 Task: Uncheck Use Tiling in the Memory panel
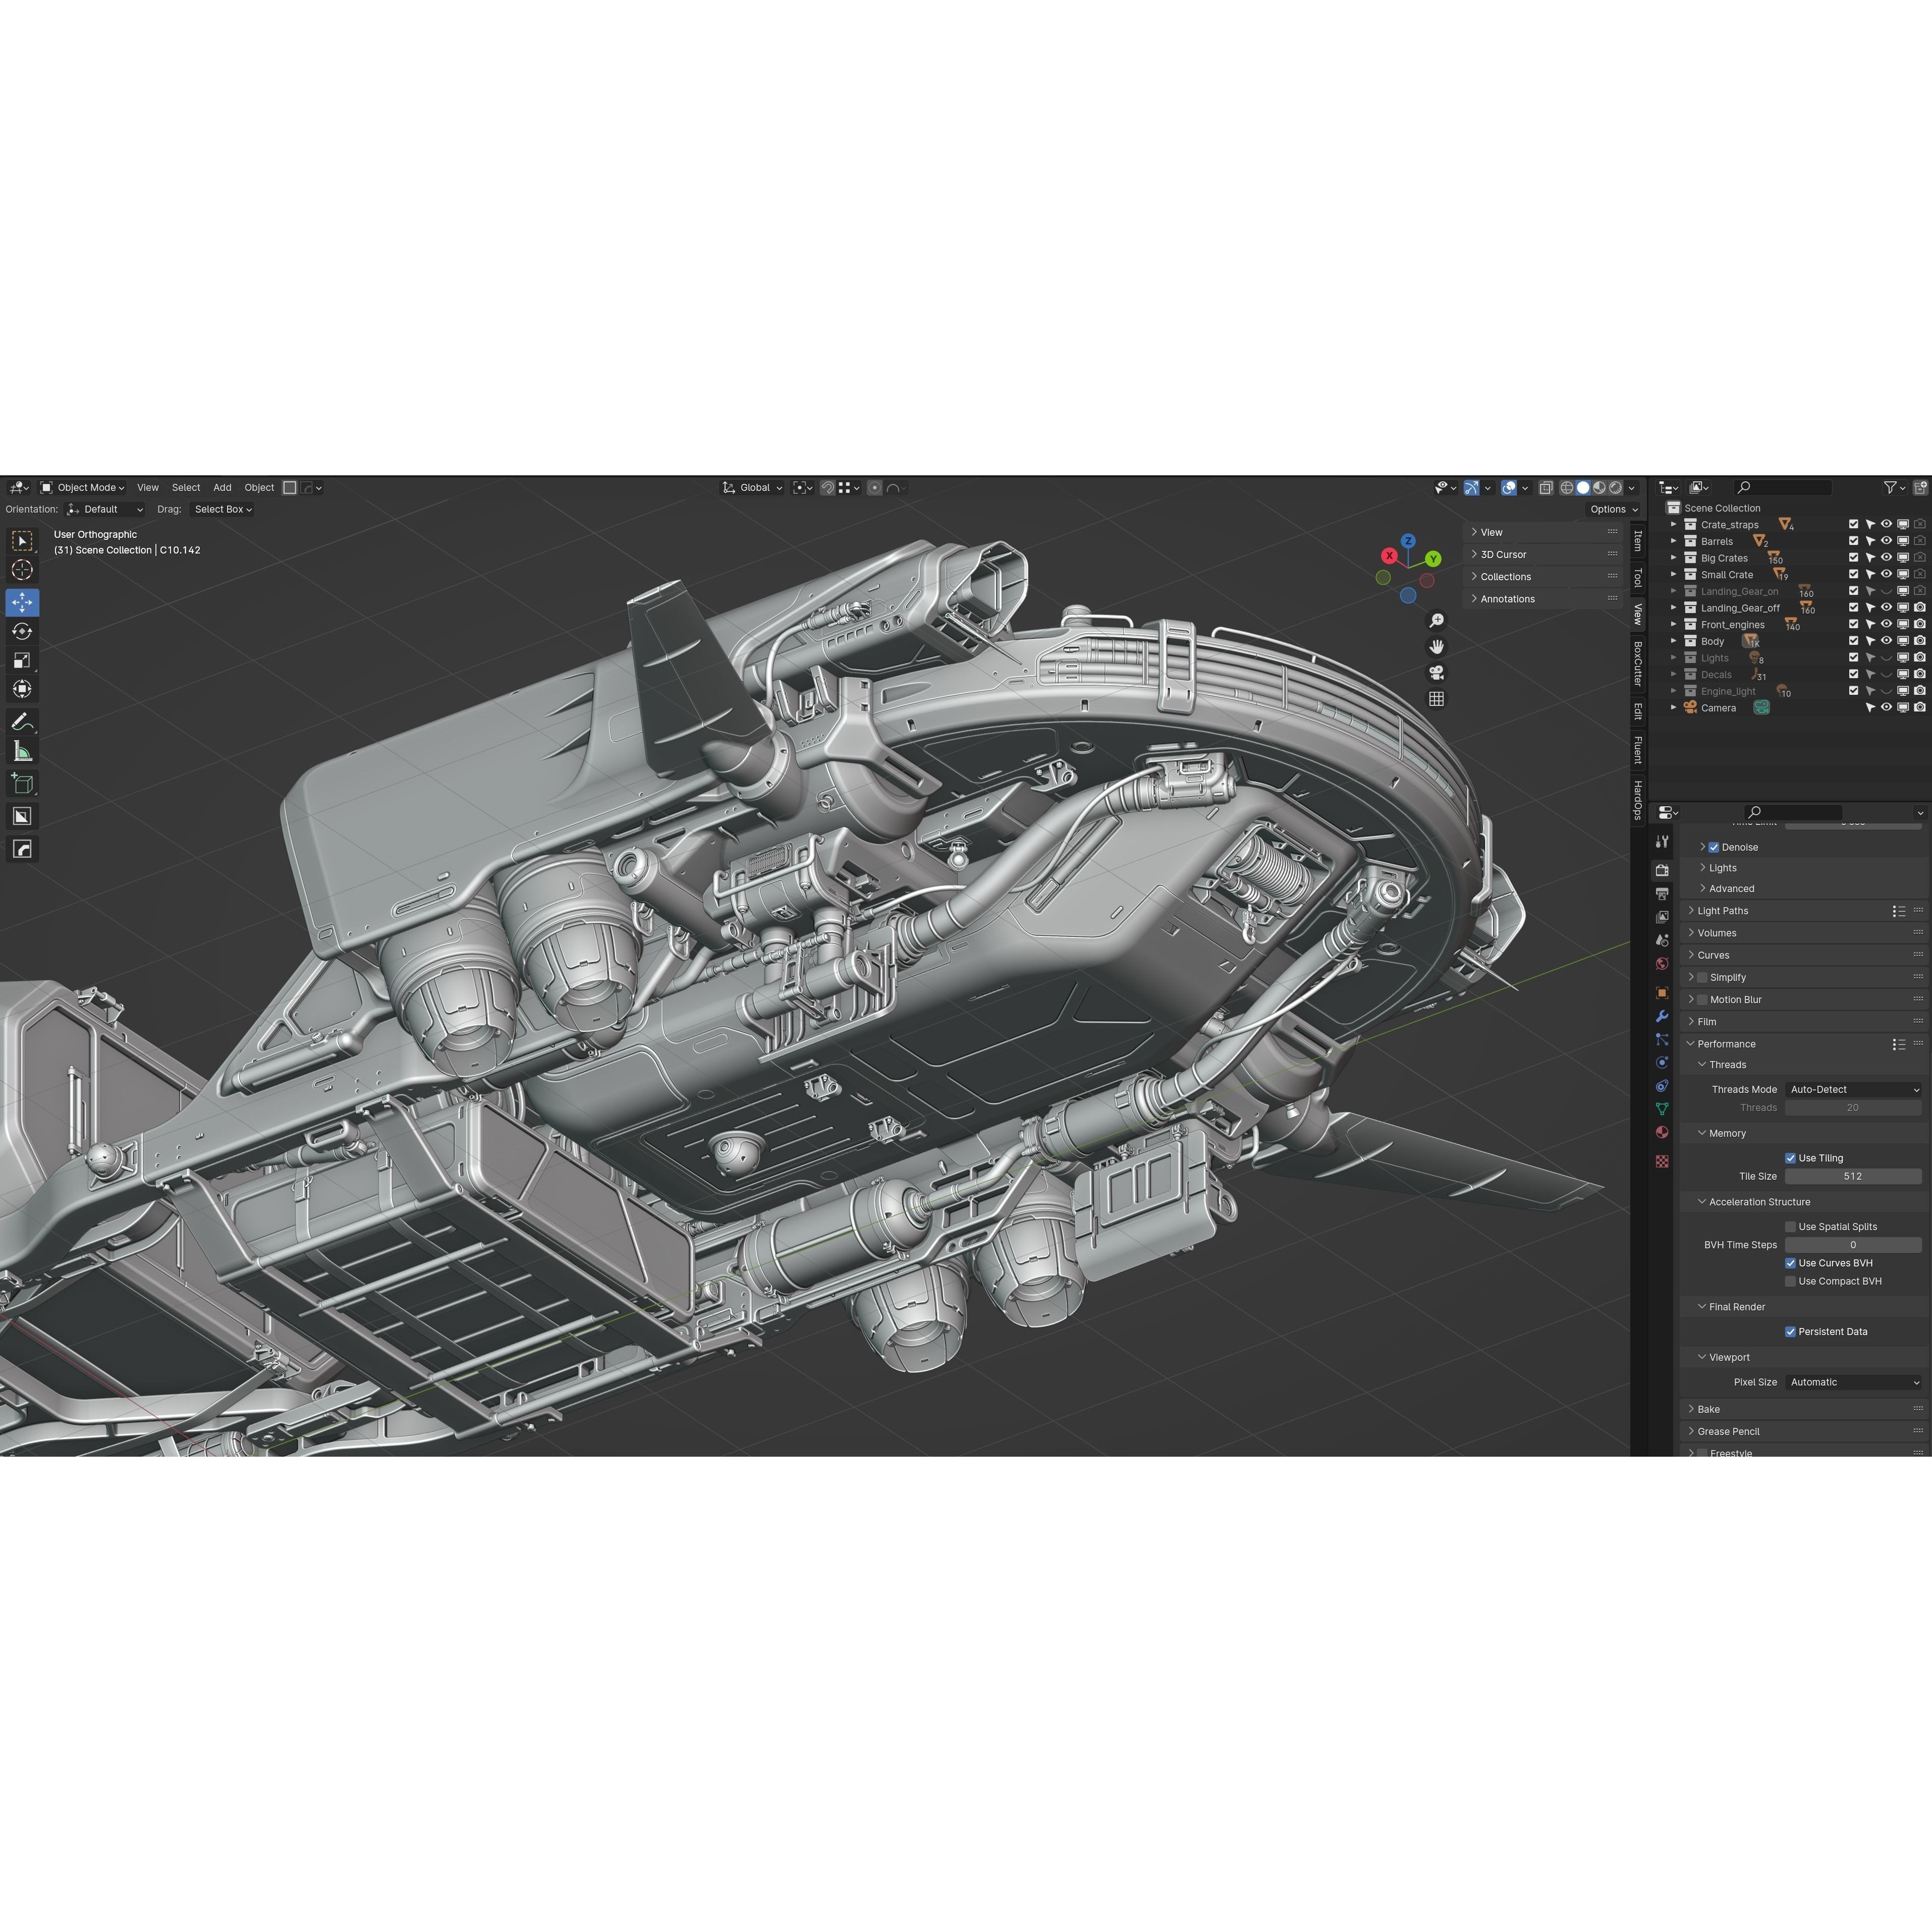(x=1792, y=1157)
